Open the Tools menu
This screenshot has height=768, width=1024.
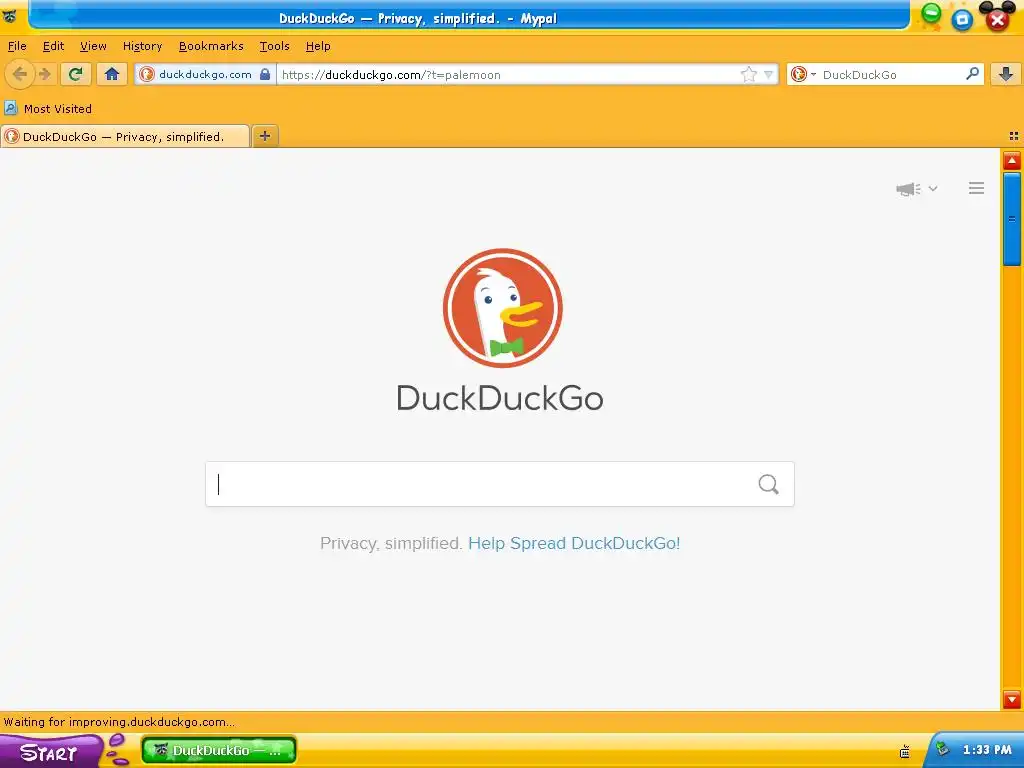click(274, 46)
